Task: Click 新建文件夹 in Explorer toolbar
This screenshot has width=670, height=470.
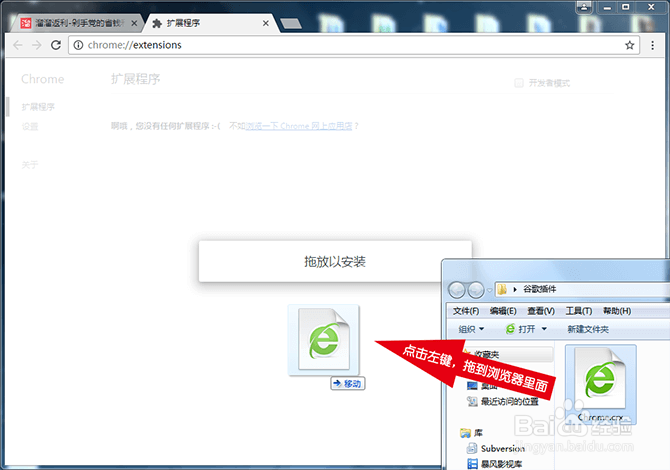Action: click(x=588, y=329)
